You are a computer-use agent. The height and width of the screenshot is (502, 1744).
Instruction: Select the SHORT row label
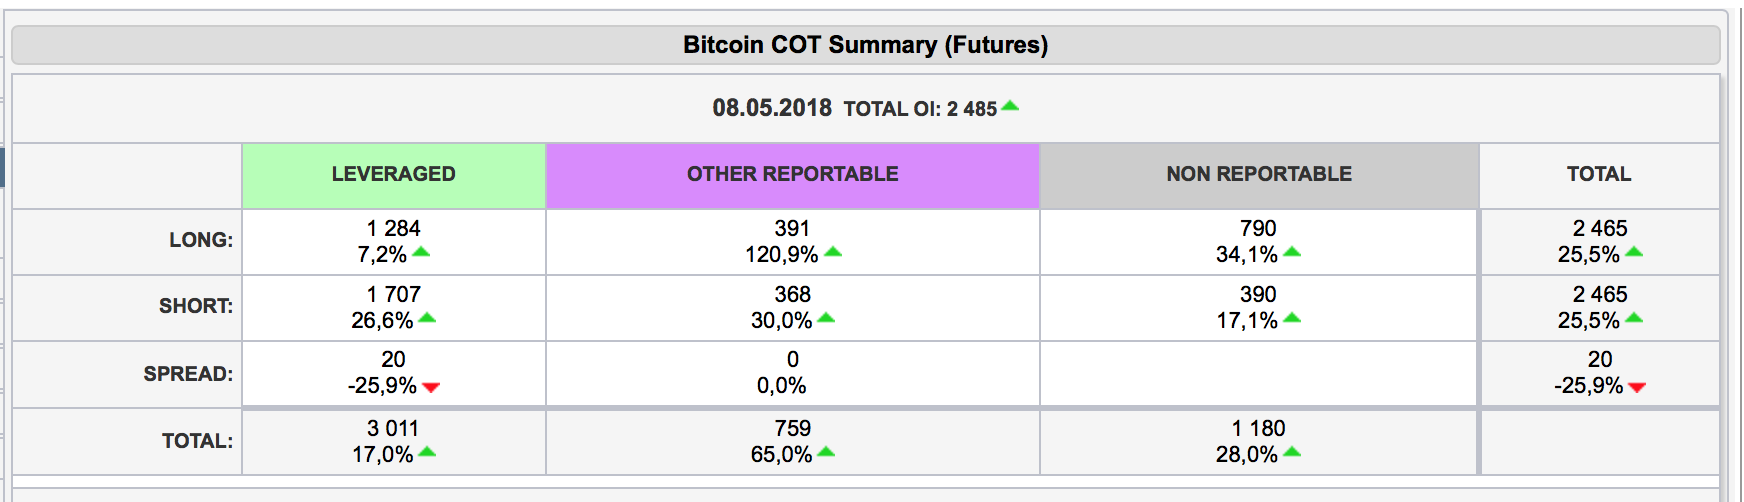tap(196, 306)
